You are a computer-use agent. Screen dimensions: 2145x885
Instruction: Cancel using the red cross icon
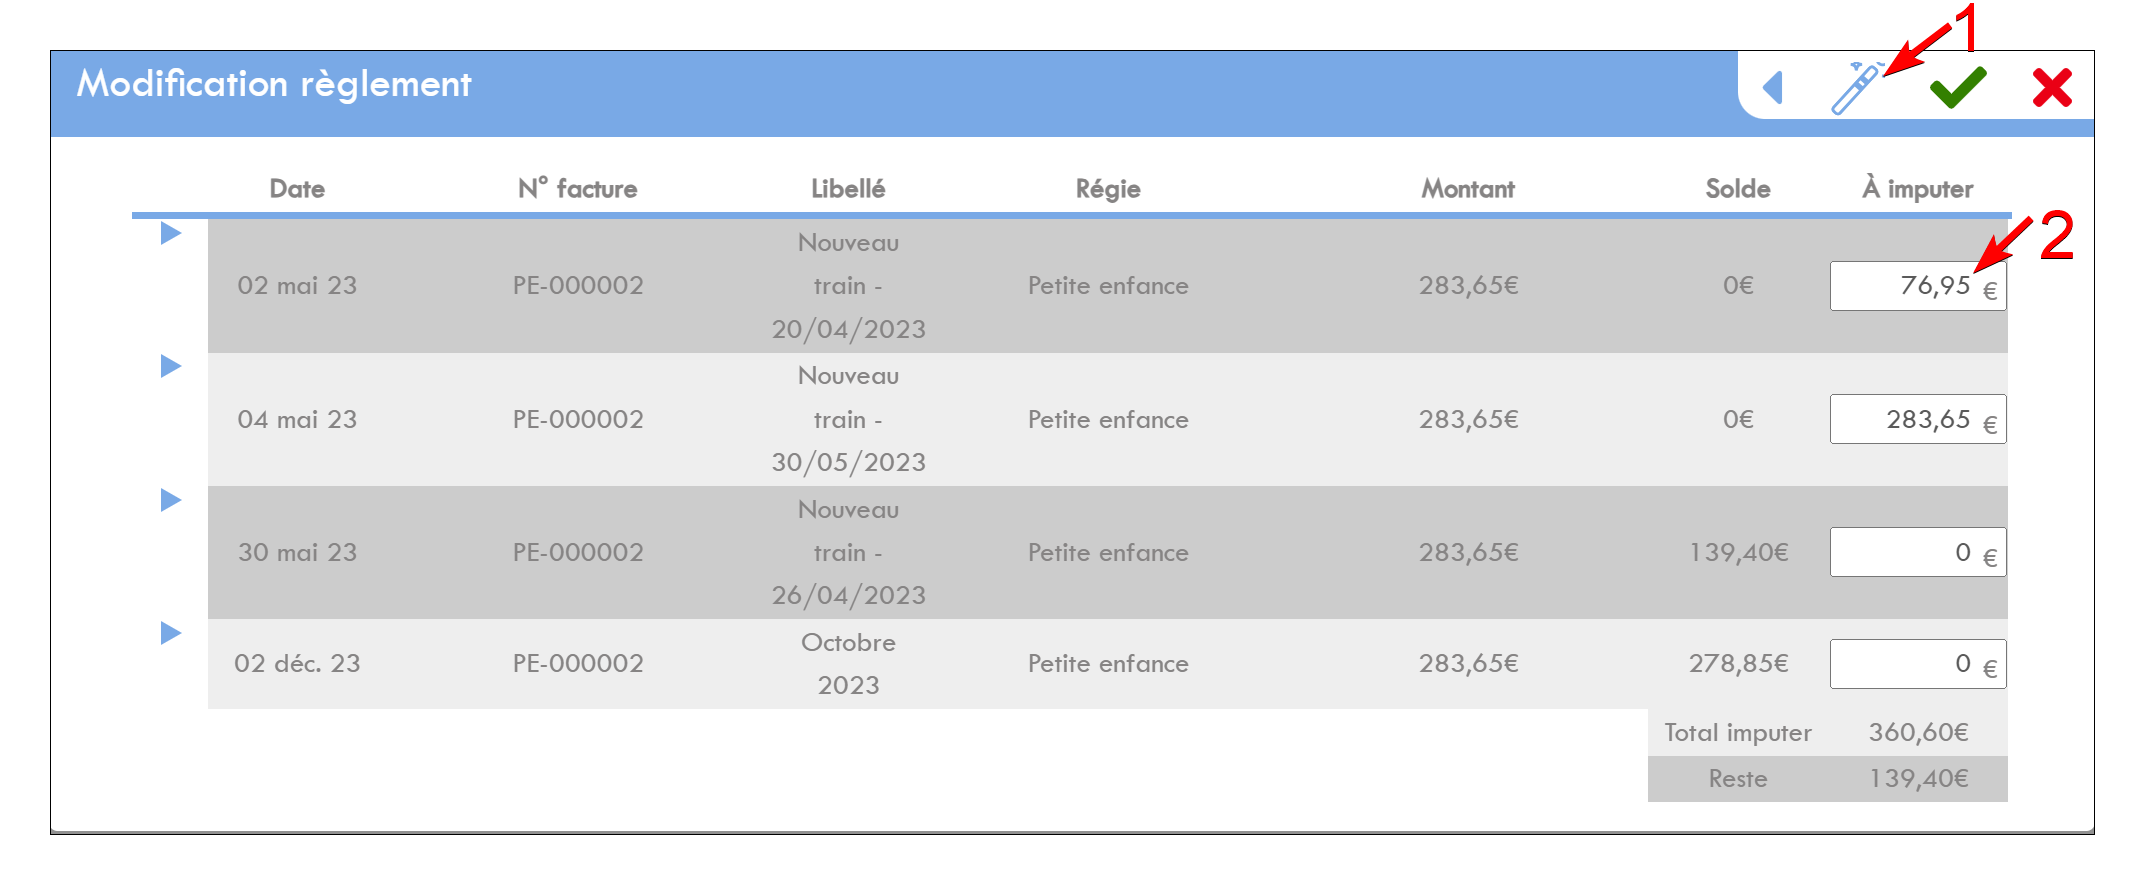tap(2052, 88)
